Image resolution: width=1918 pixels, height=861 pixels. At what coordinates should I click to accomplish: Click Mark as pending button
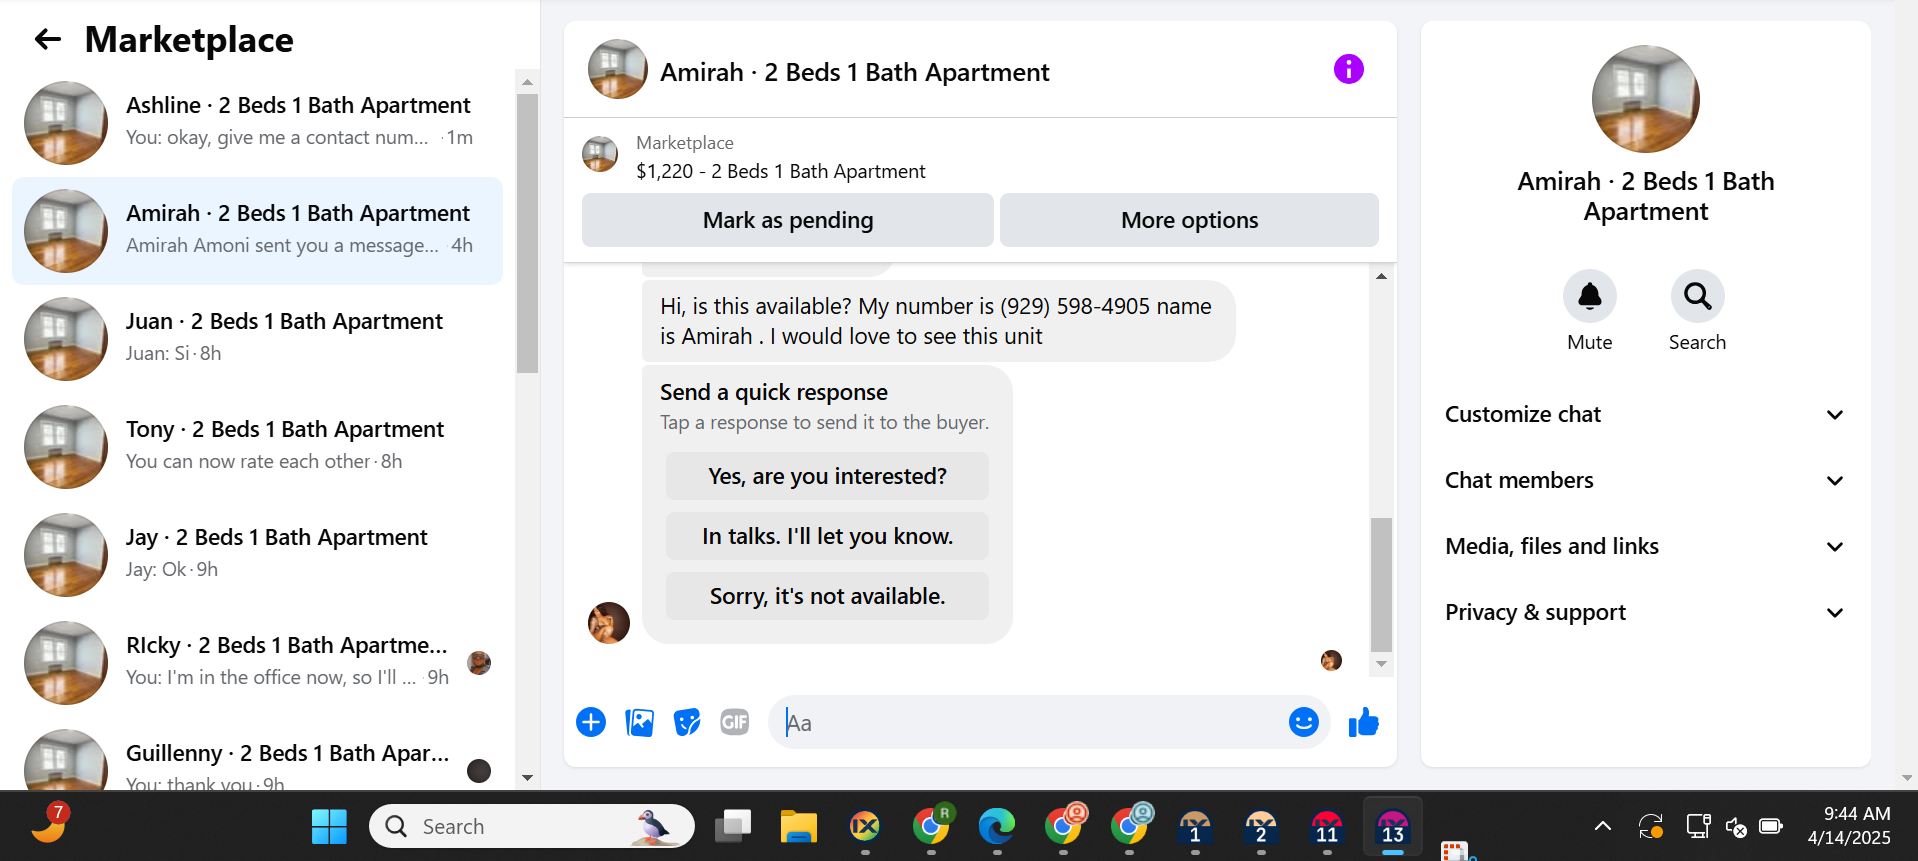(788, 220)
